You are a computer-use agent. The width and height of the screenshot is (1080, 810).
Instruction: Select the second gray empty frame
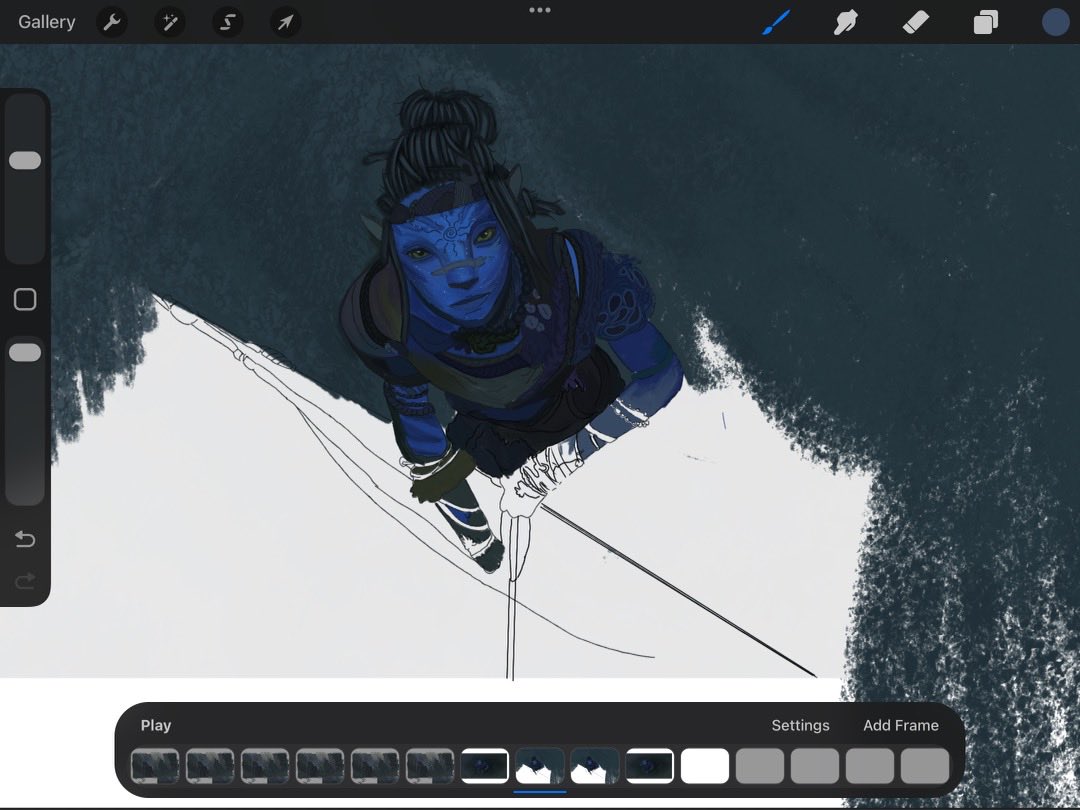pyautogui.click(x=815, y=766)
